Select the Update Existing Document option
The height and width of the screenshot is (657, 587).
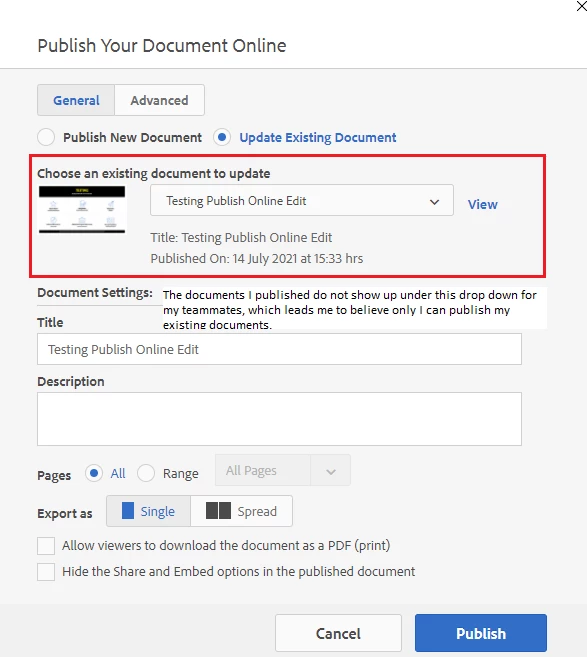tap(222, 137)
